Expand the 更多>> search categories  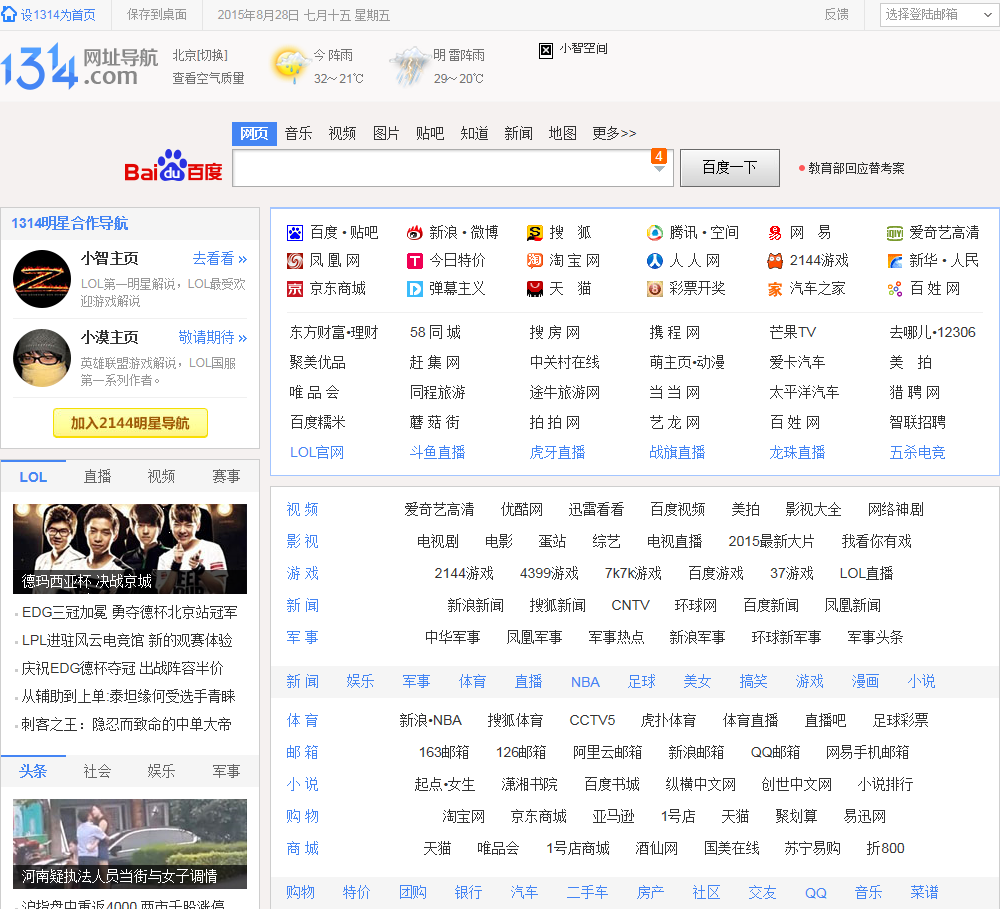pos(614,133)
